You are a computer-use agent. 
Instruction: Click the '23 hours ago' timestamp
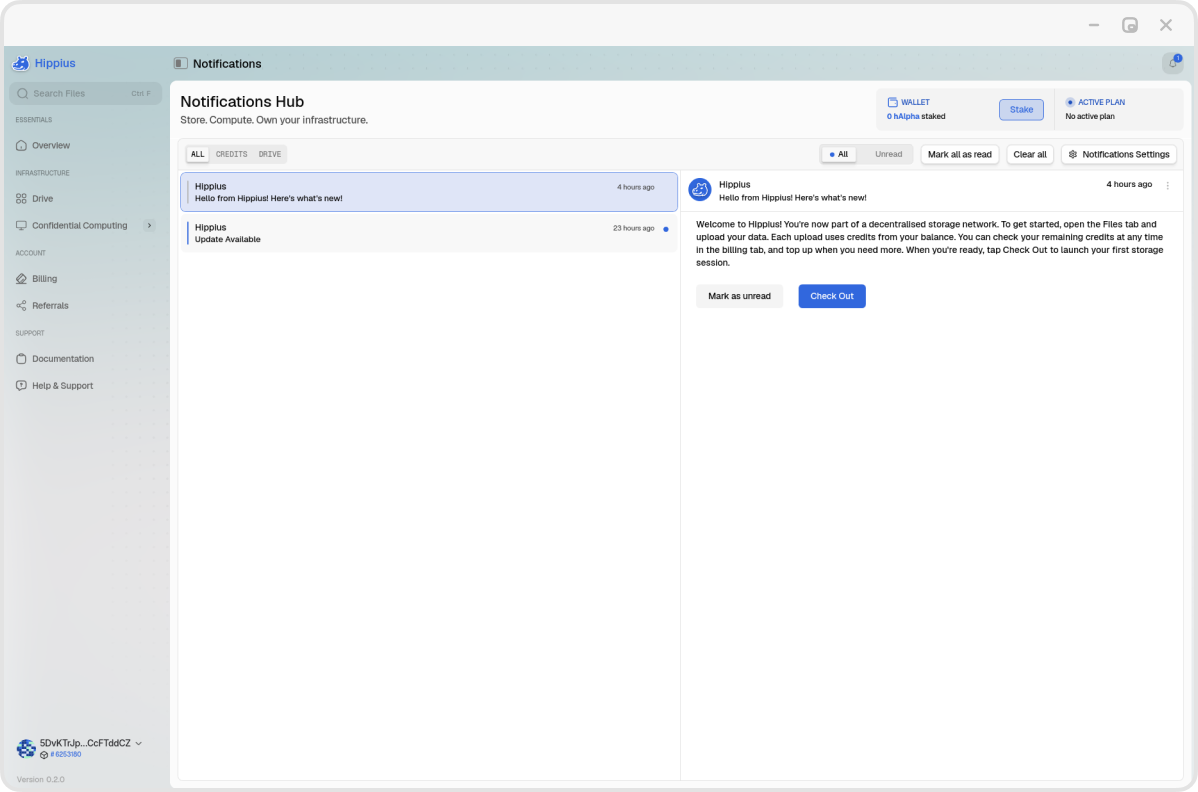pyautogui.click(x=633, y=228)
